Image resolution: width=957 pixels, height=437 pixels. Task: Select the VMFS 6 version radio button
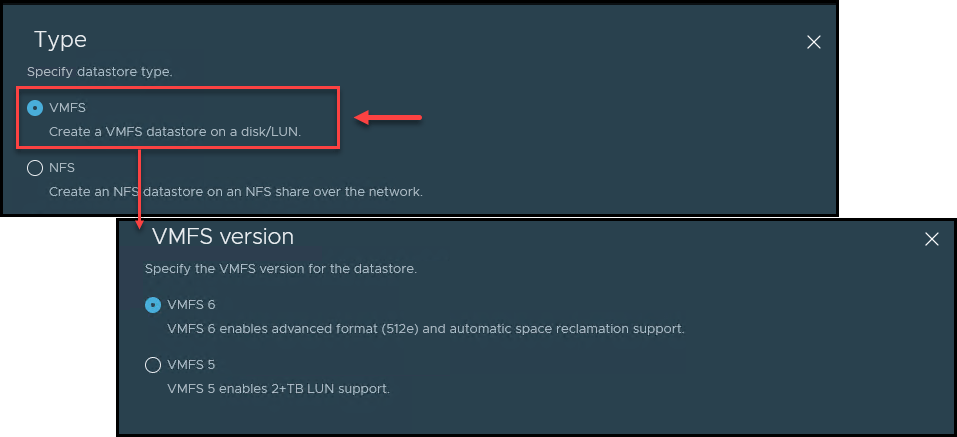(153, 305)
